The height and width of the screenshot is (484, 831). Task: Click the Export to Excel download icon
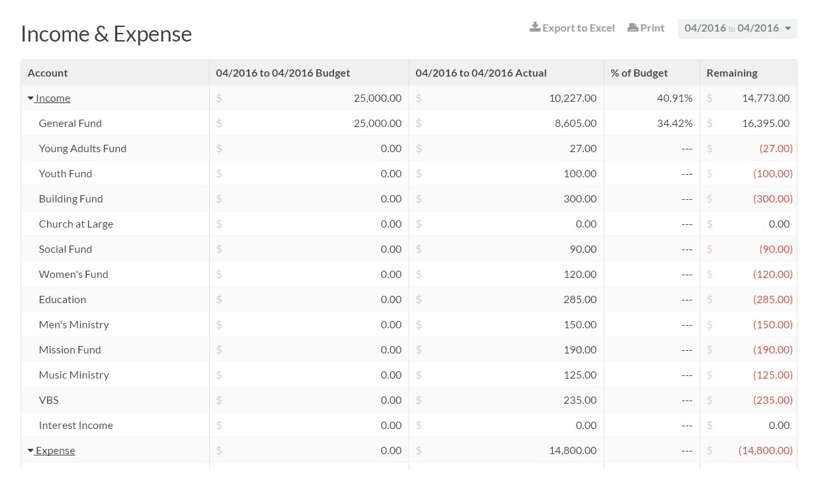[x=535, y=27]
